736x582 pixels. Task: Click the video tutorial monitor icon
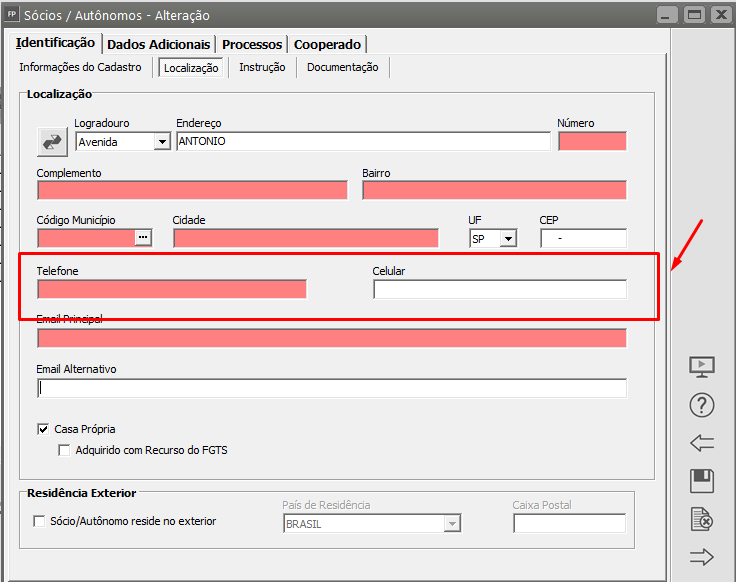[x=702, y=367]
